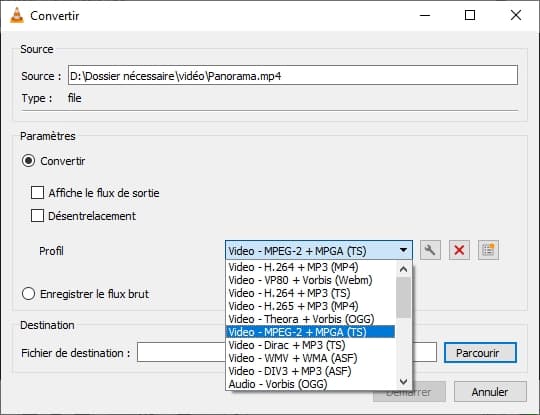Close the Convertir dialog window
The image size is (540, 415).
pos(516,15)
